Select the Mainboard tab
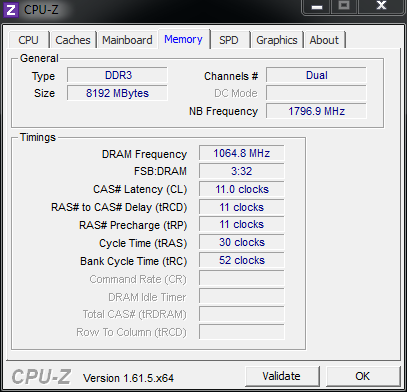This screenshot has width=407, height=392. coord(127,40)
